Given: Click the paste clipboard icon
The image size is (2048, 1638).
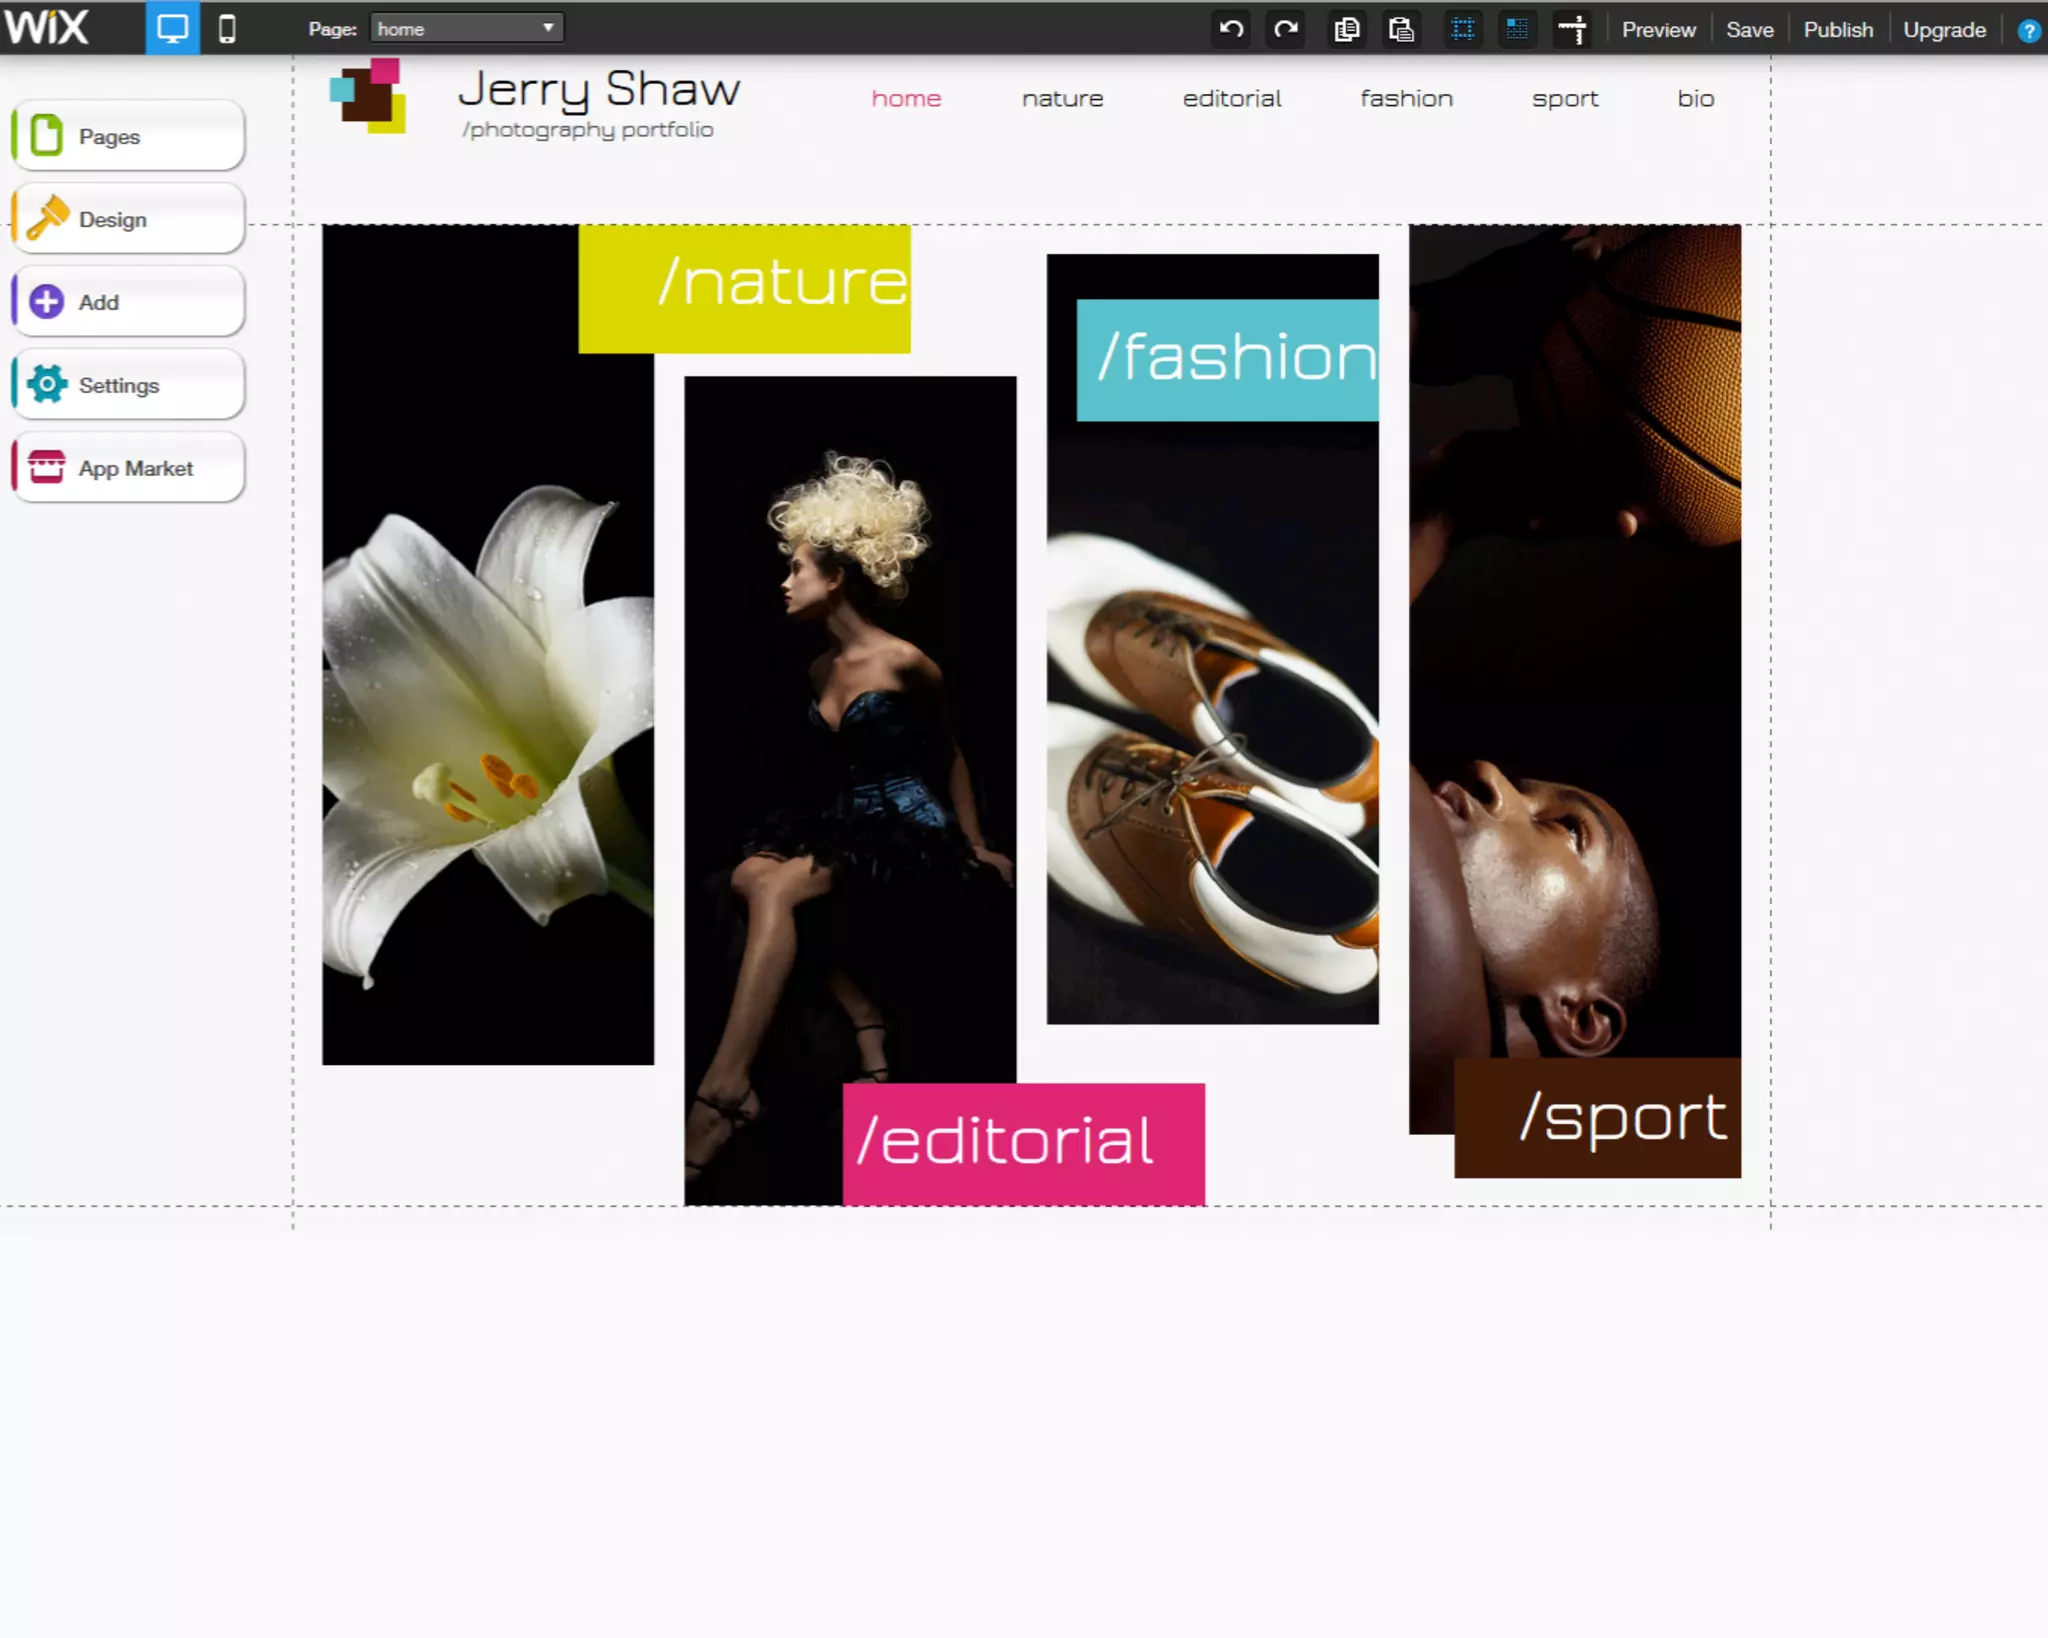Looking at the screenshot, I should pos(1402,29).
